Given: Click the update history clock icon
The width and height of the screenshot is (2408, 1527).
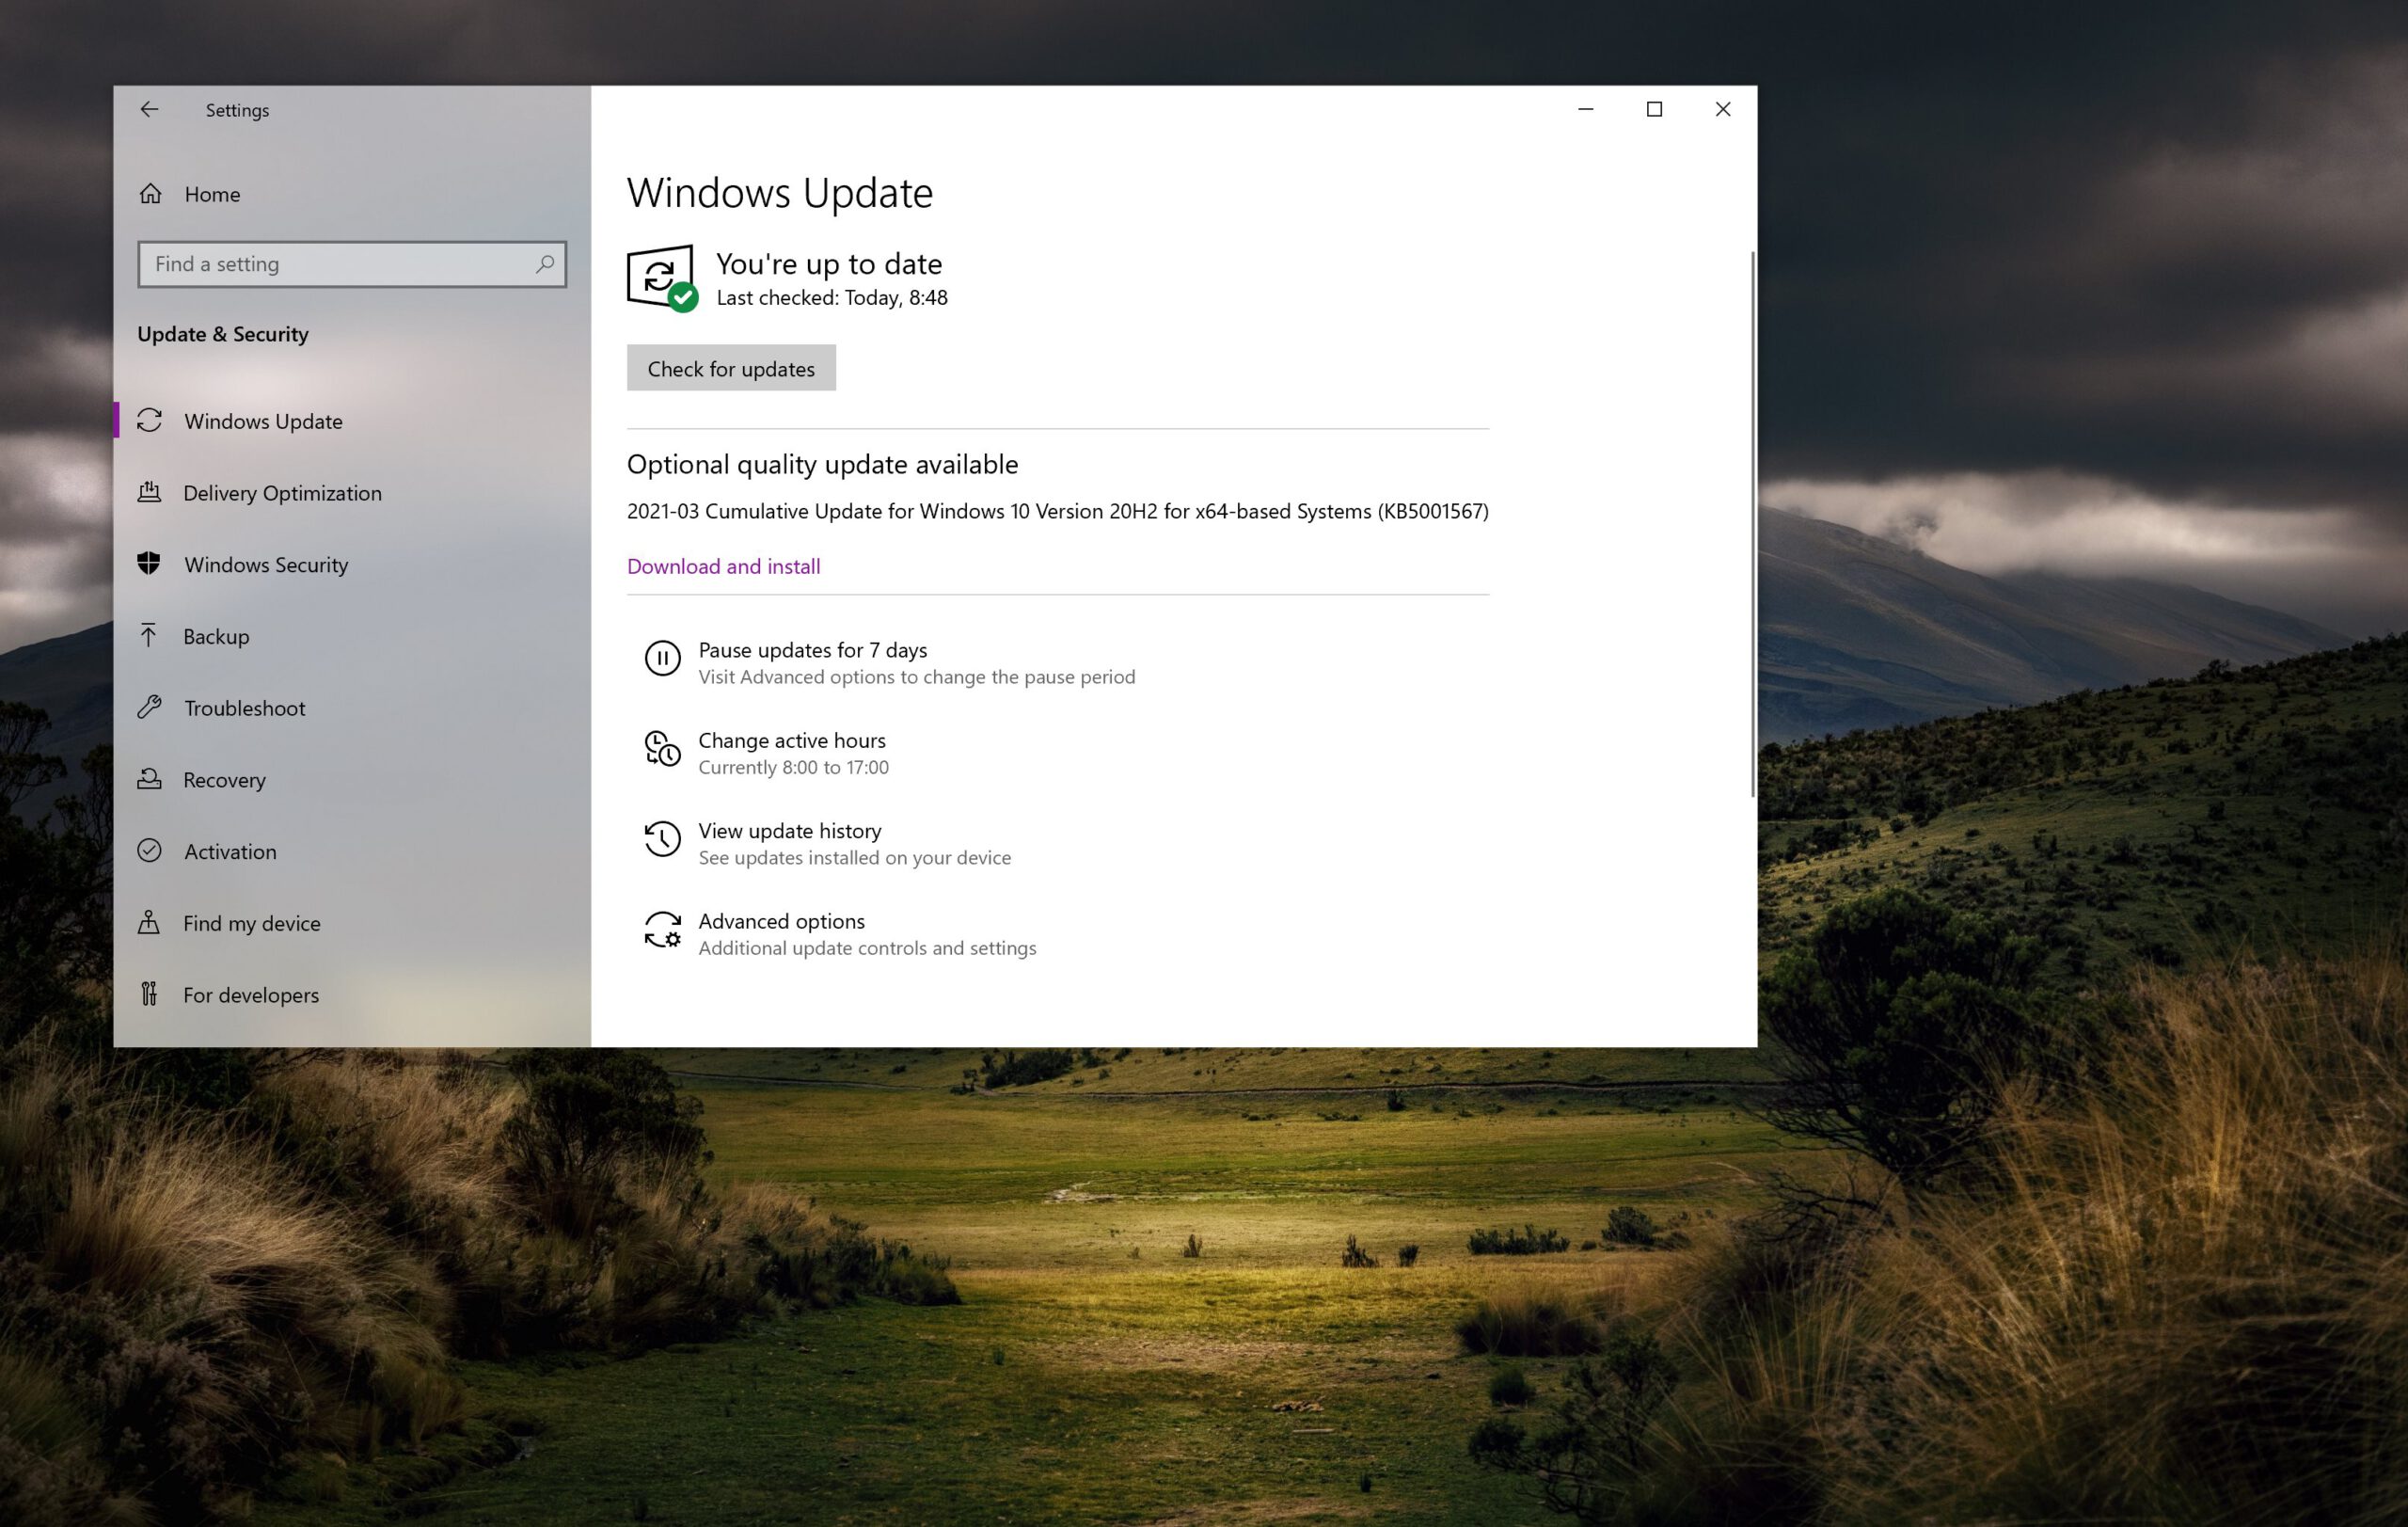Looking at the screenshot, I should coord(662,839).
